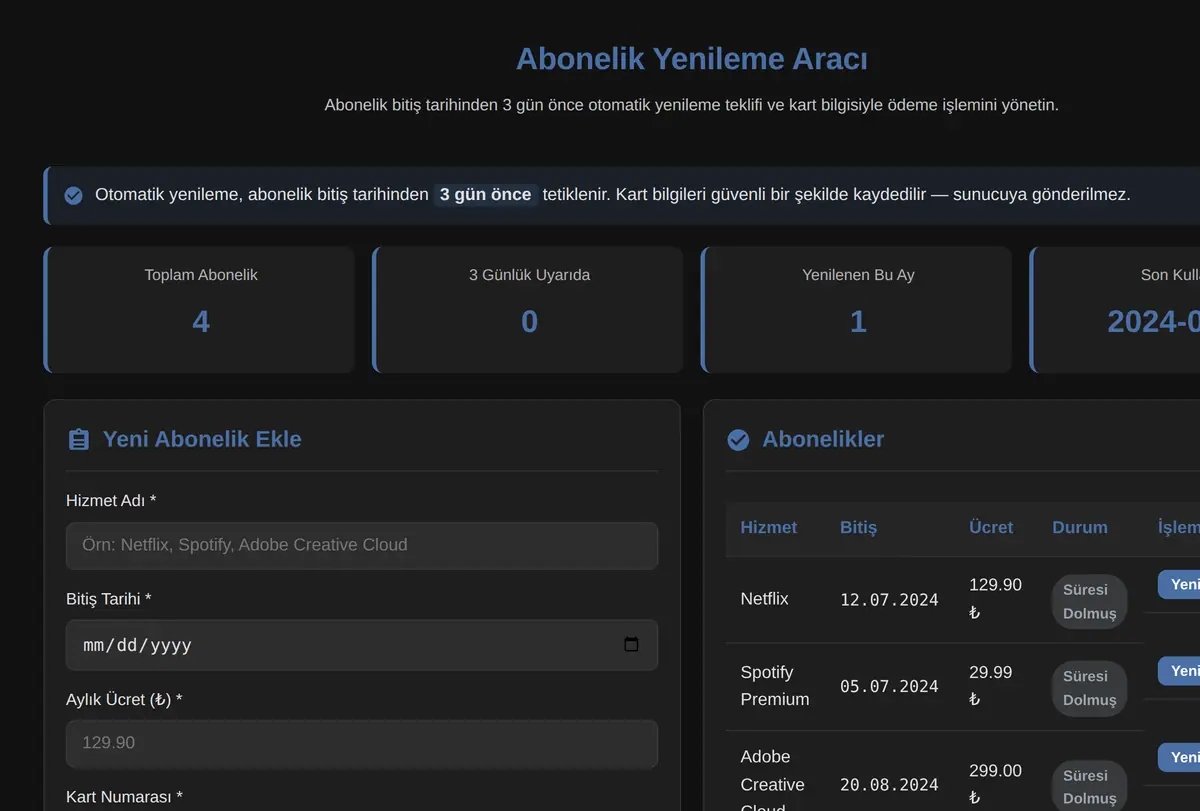Click the Yenile button in Adobe Creative Cloud row
1200x811 pixels.
1180,757
